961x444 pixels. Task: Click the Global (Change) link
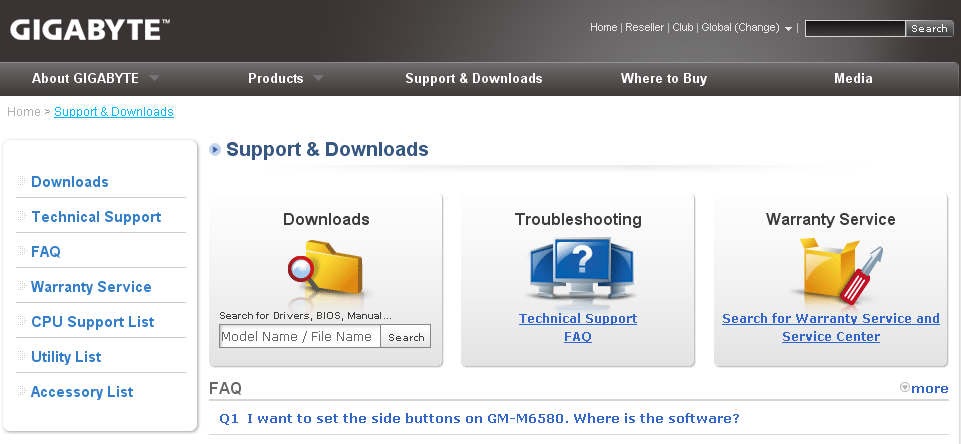740,28
